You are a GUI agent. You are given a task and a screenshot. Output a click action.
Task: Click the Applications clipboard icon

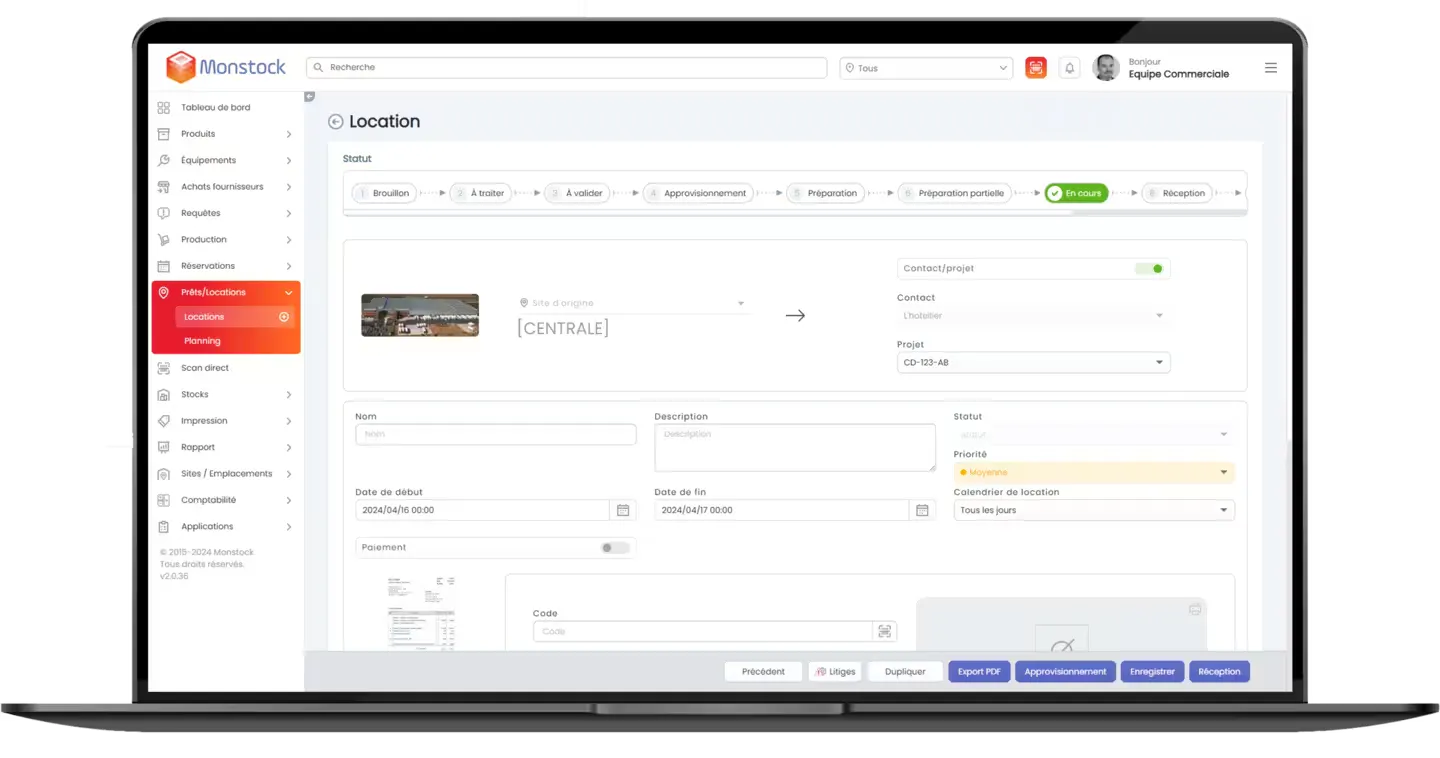click(164, 527)
